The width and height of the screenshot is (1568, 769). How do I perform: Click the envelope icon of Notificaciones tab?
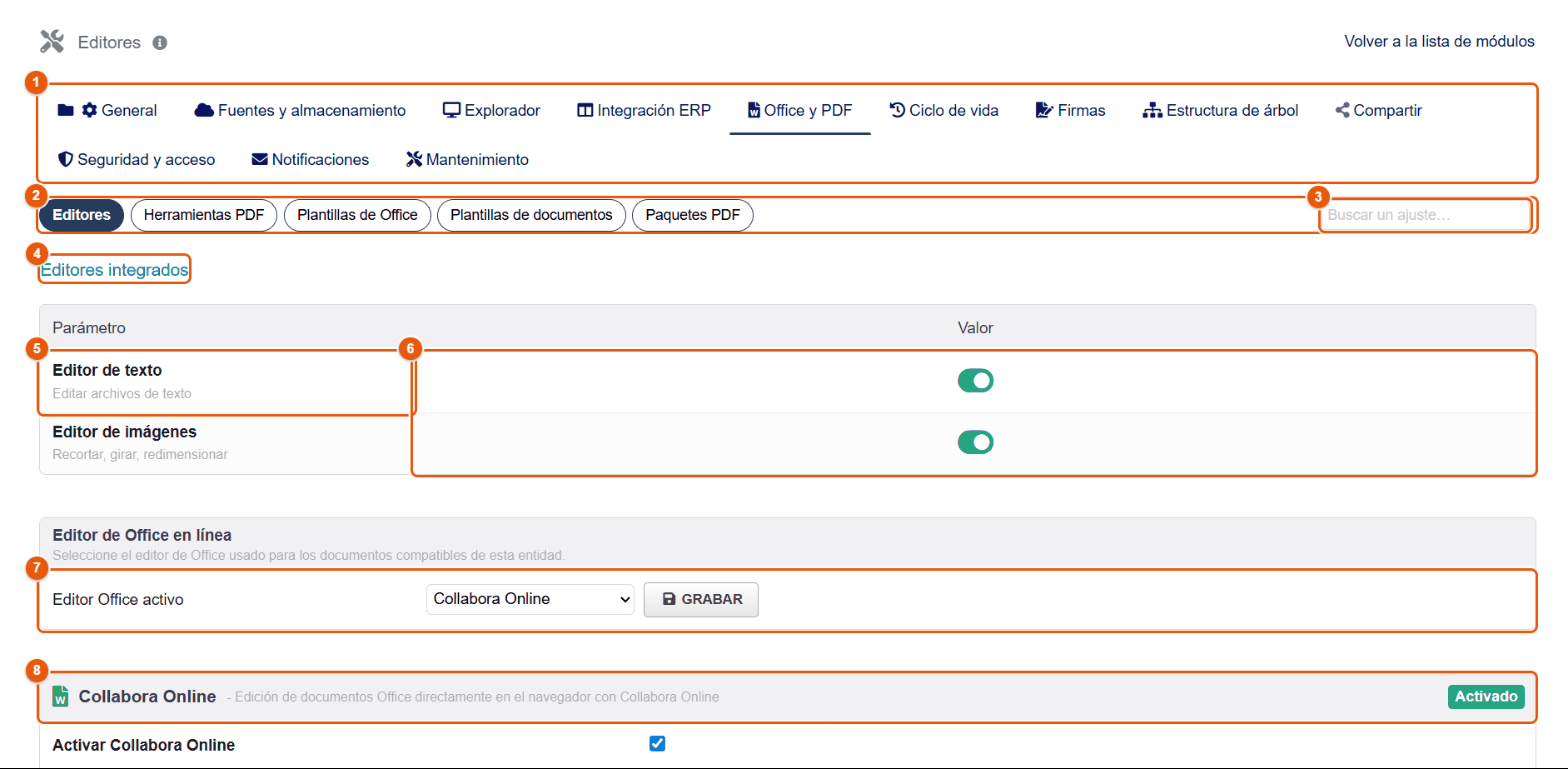pyautogui.click(x=260, y=159)
